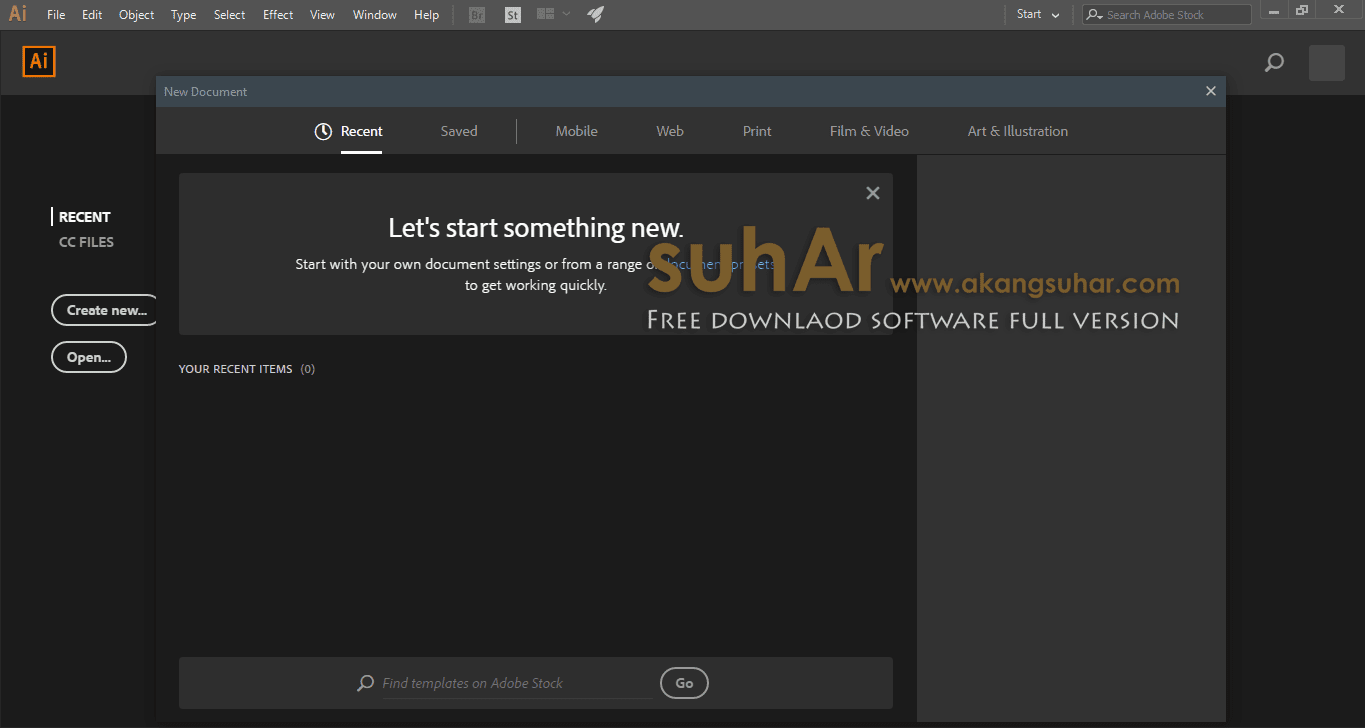Click the Search Adobe Stock field

1167,14
